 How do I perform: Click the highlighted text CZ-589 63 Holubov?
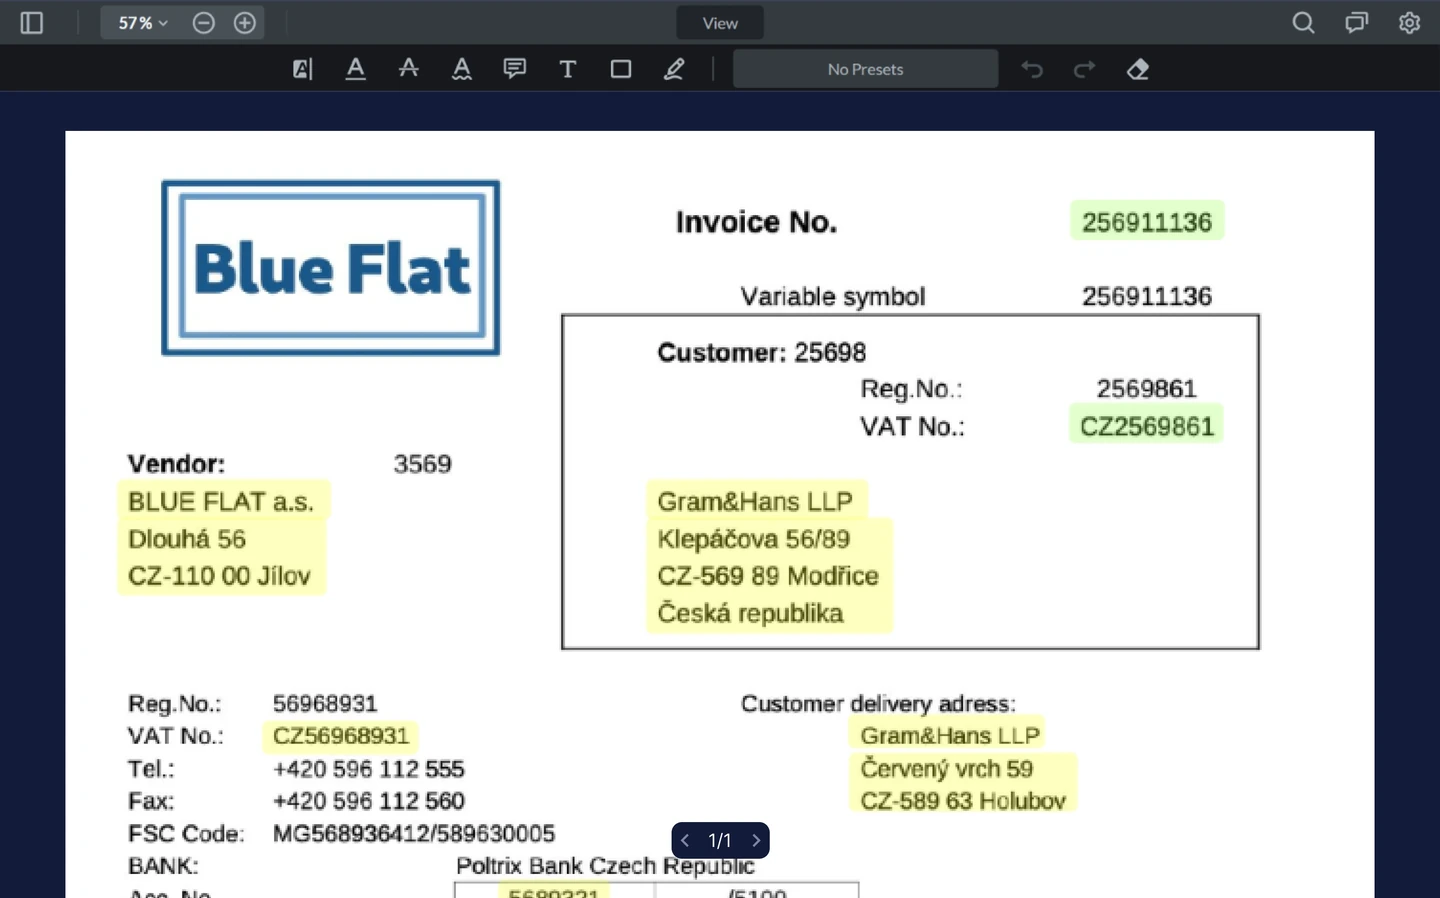click(x=963, y=801)
